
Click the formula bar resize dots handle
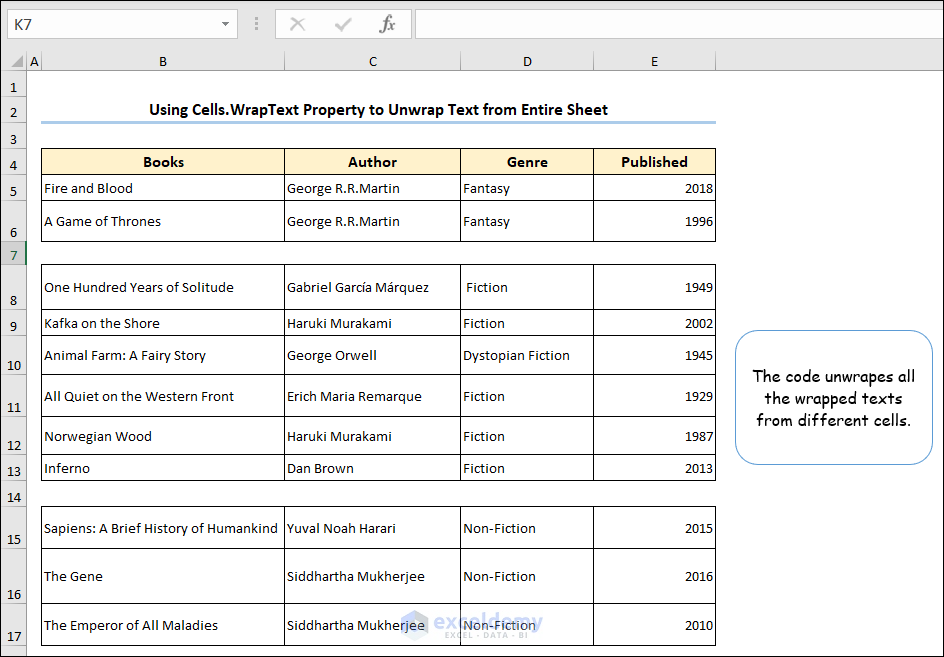257,24
